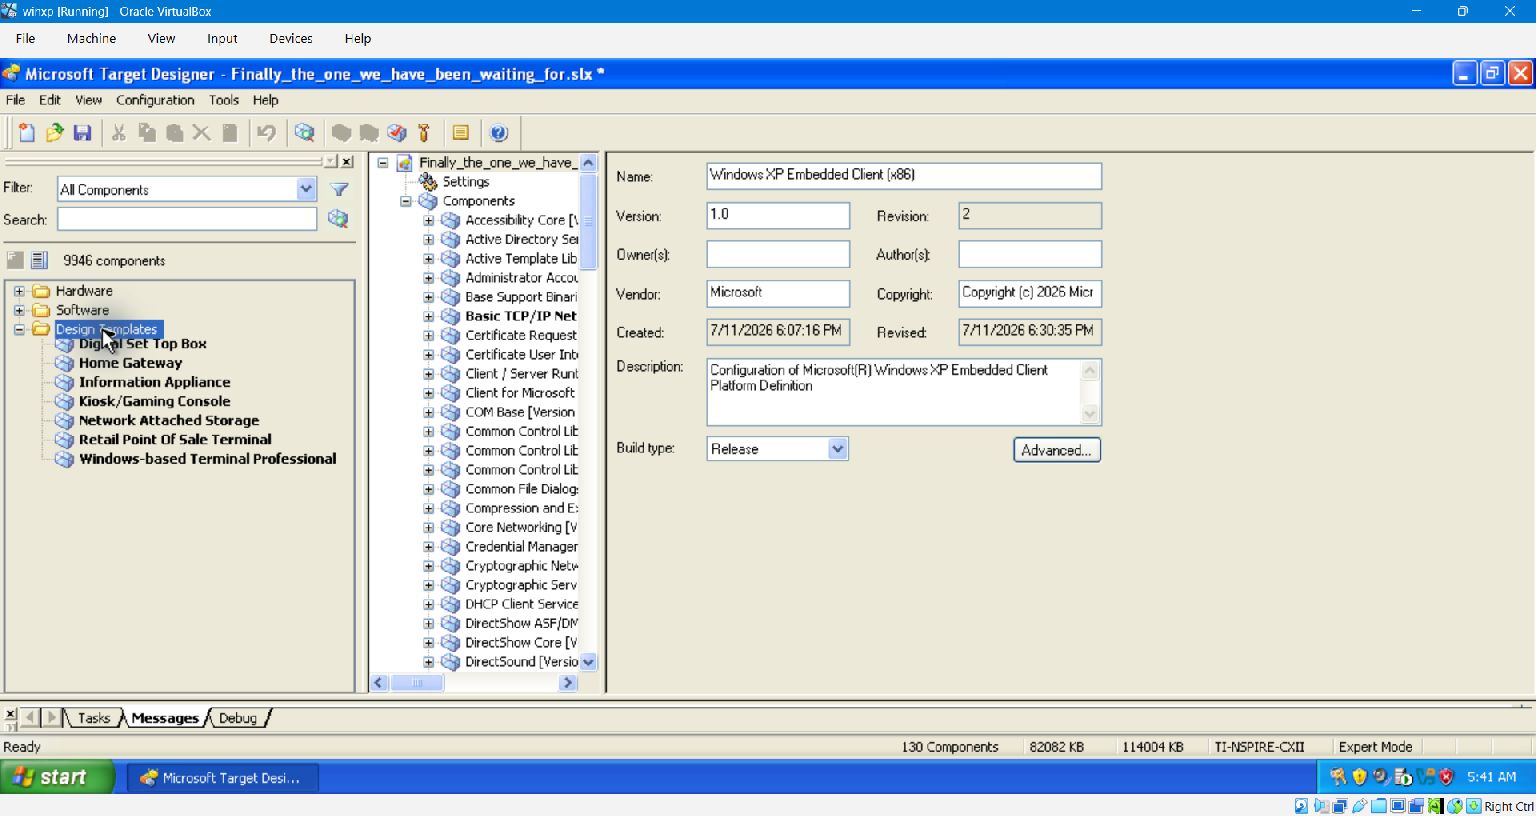Click the Cut scissors toolbar icon
The image size is (1536, 816).
pyautogui.click(x=119, y=133)
